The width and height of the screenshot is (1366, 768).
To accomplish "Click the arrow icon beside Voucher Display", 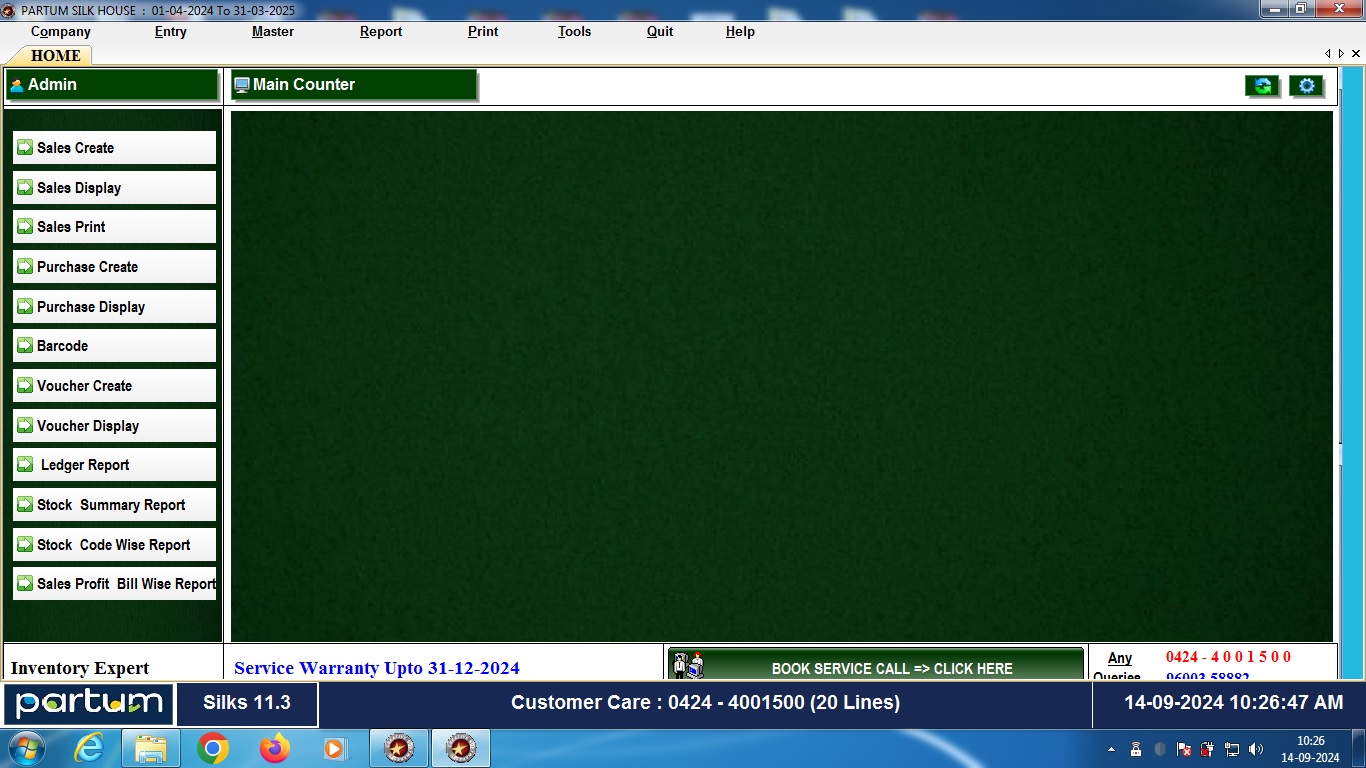I will coord(25,425).
